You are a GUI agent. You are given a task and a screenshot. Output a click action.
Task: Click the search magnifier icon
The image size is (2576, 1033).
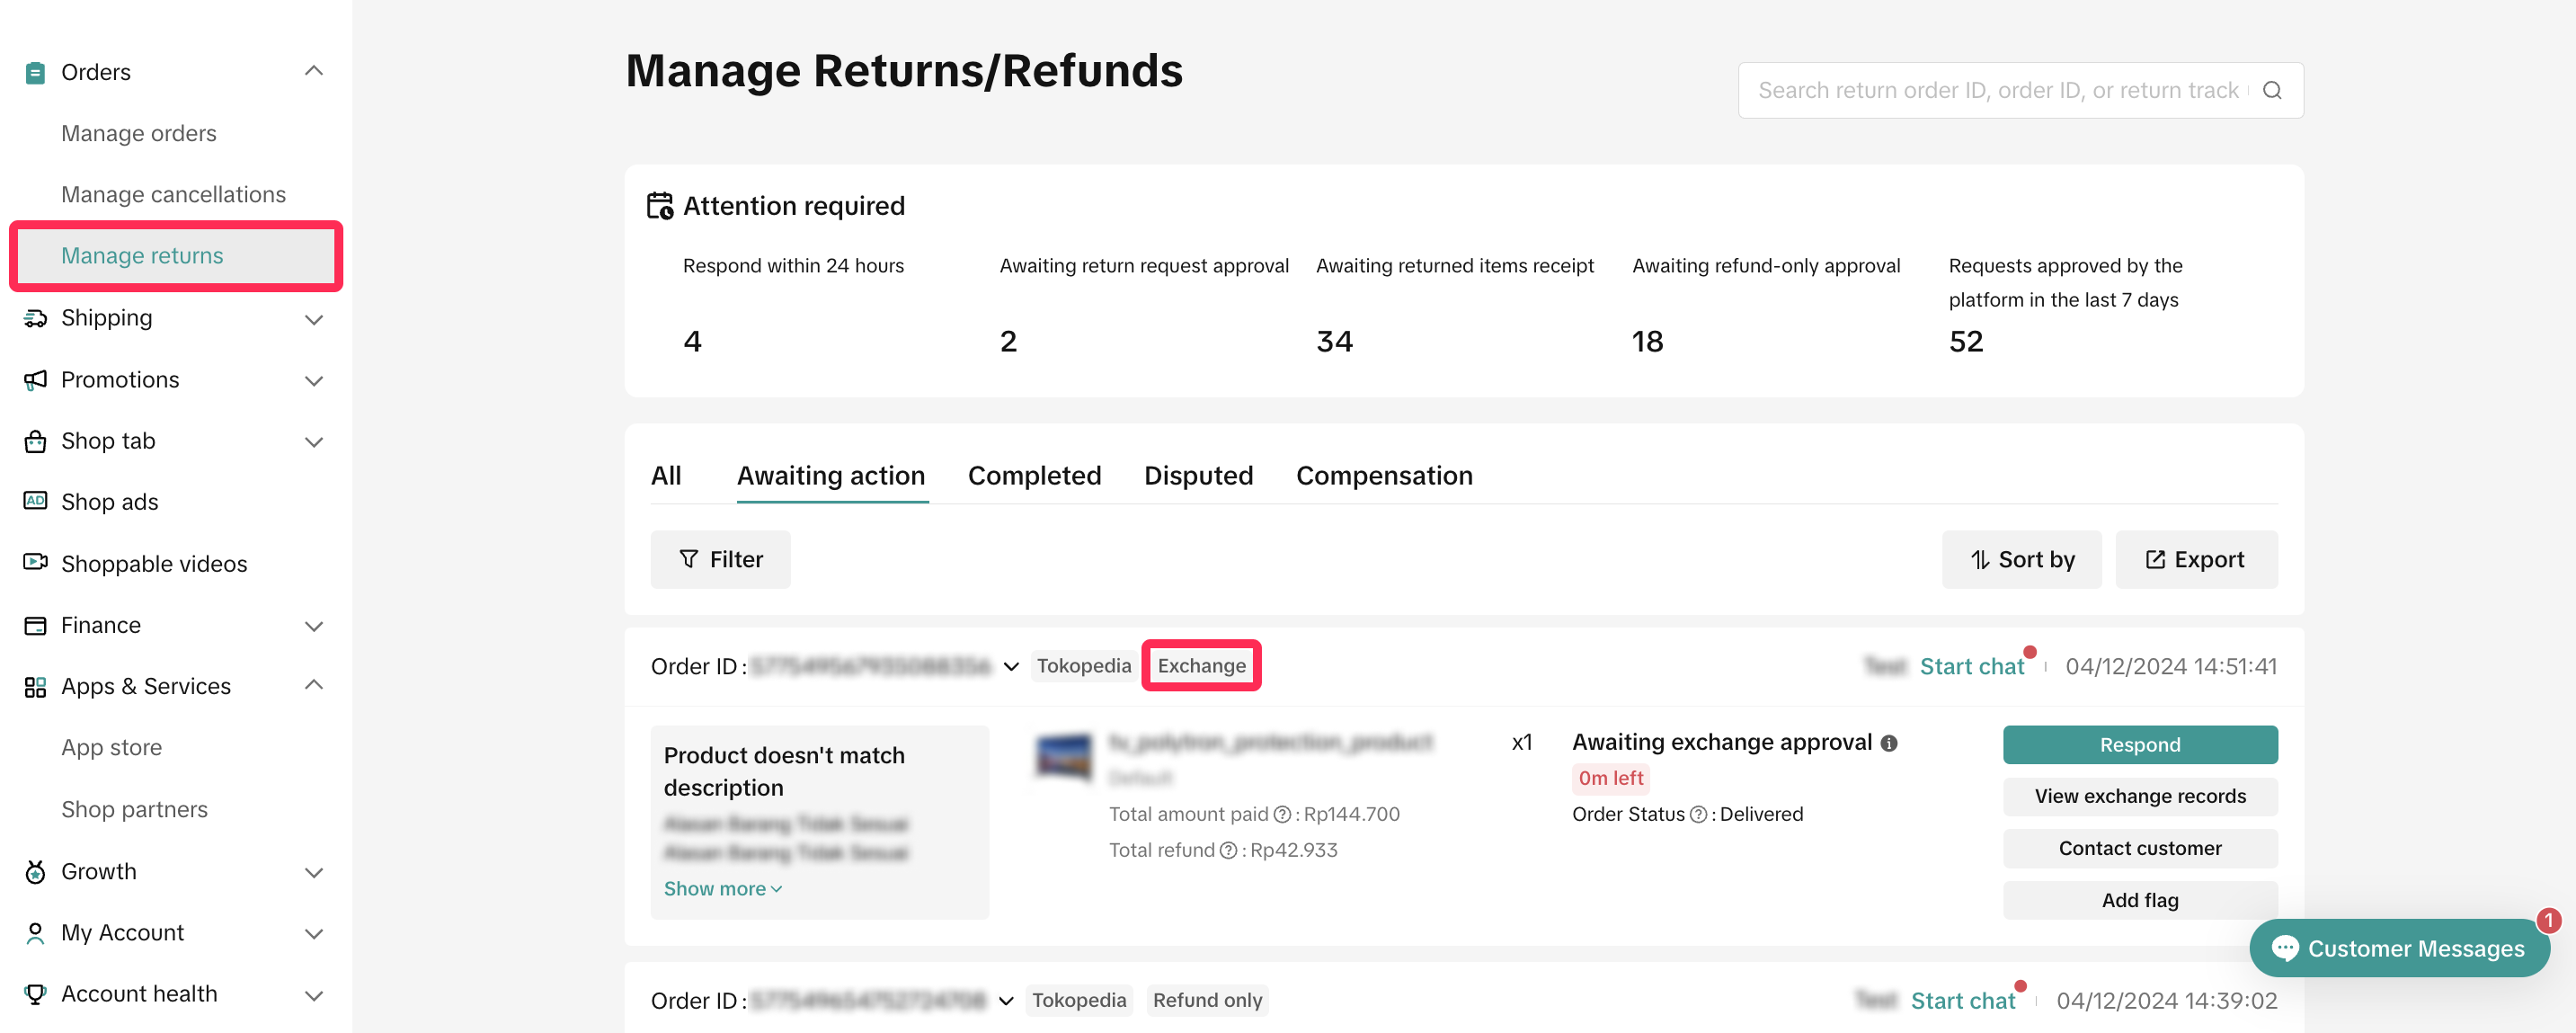point(2271,90)
